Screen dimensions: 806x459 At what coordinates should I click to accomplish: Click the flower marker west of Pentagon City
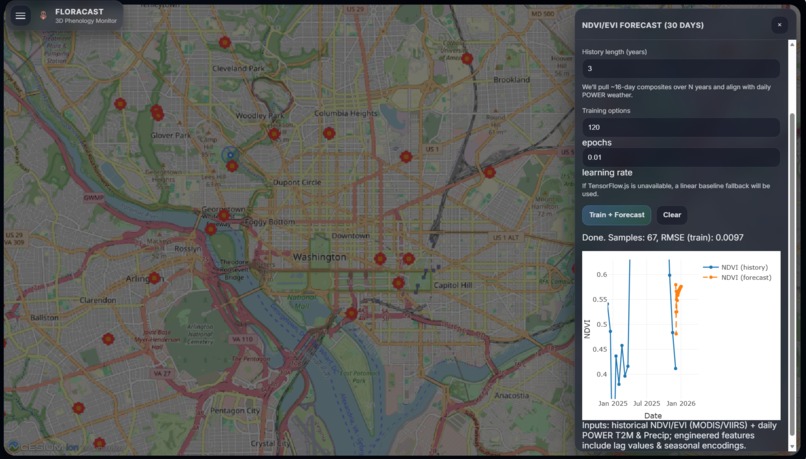click(78, 408)
